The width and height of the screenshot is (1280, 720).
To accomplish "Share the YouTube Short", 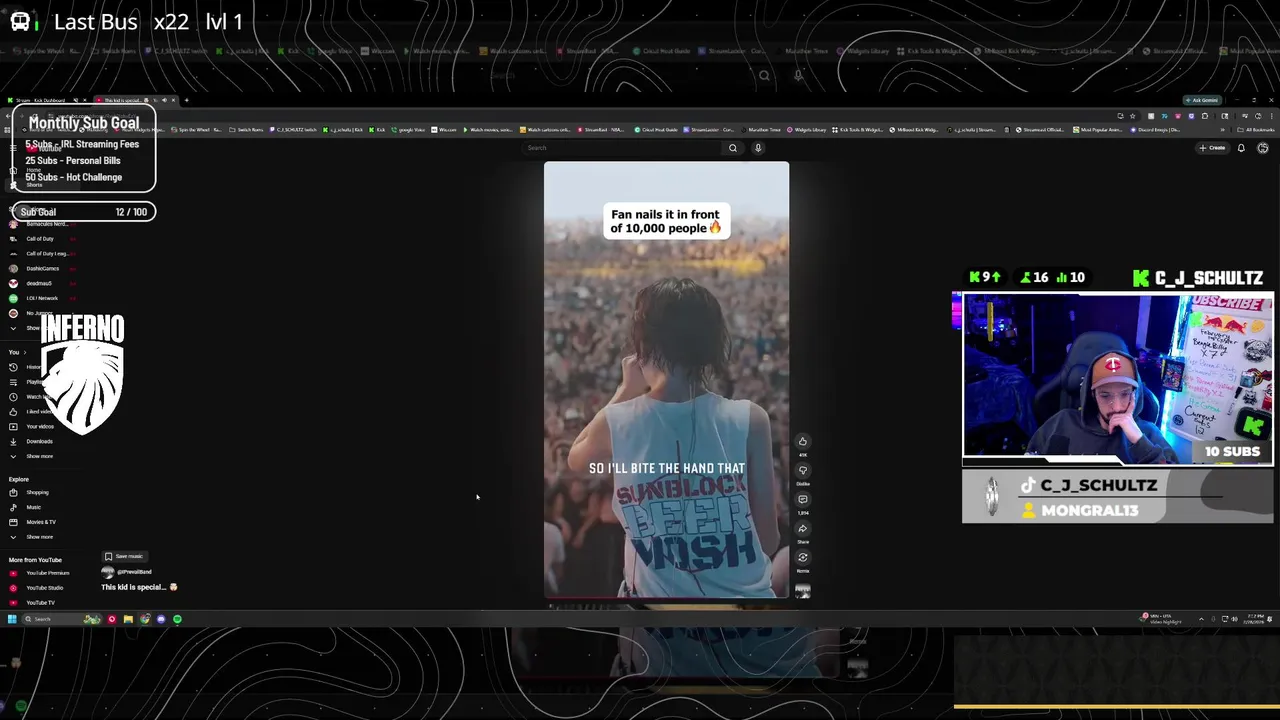I will [x=802, y=529].
